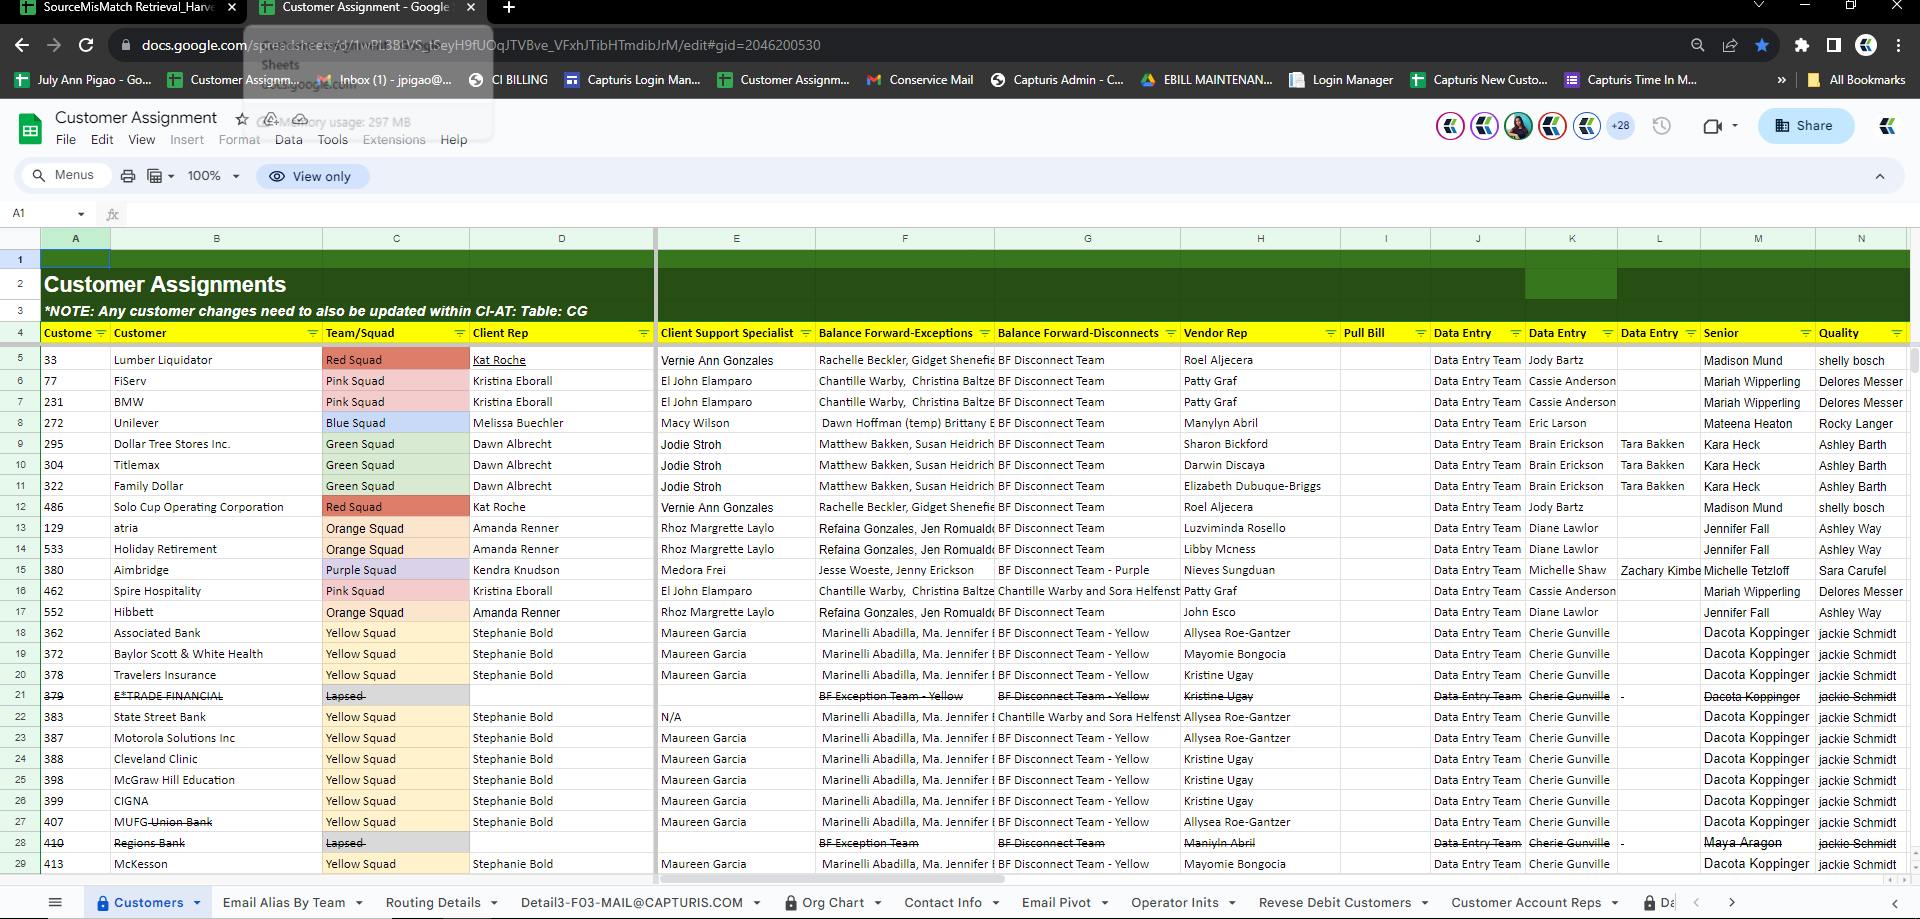Open the Data menu
Screen dimensions: 1920x919
(289, 140)
